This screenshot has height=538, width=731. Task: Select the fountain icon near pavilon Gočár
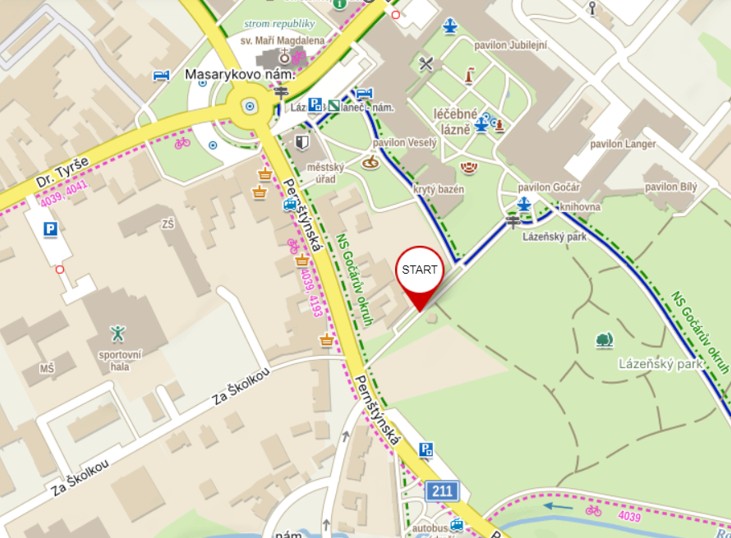pos(524,205)
